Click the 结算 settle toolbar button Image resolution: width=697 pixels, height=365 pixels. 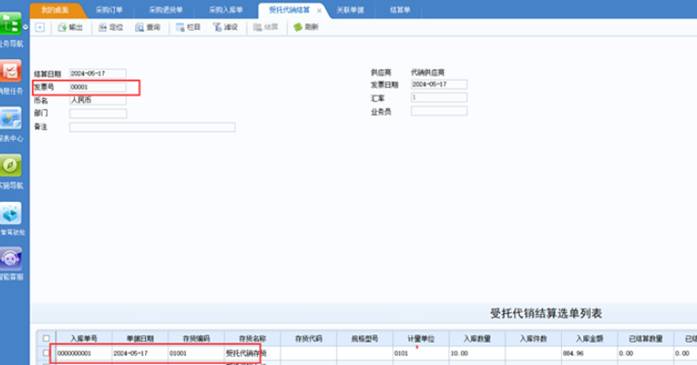(265, 28)
